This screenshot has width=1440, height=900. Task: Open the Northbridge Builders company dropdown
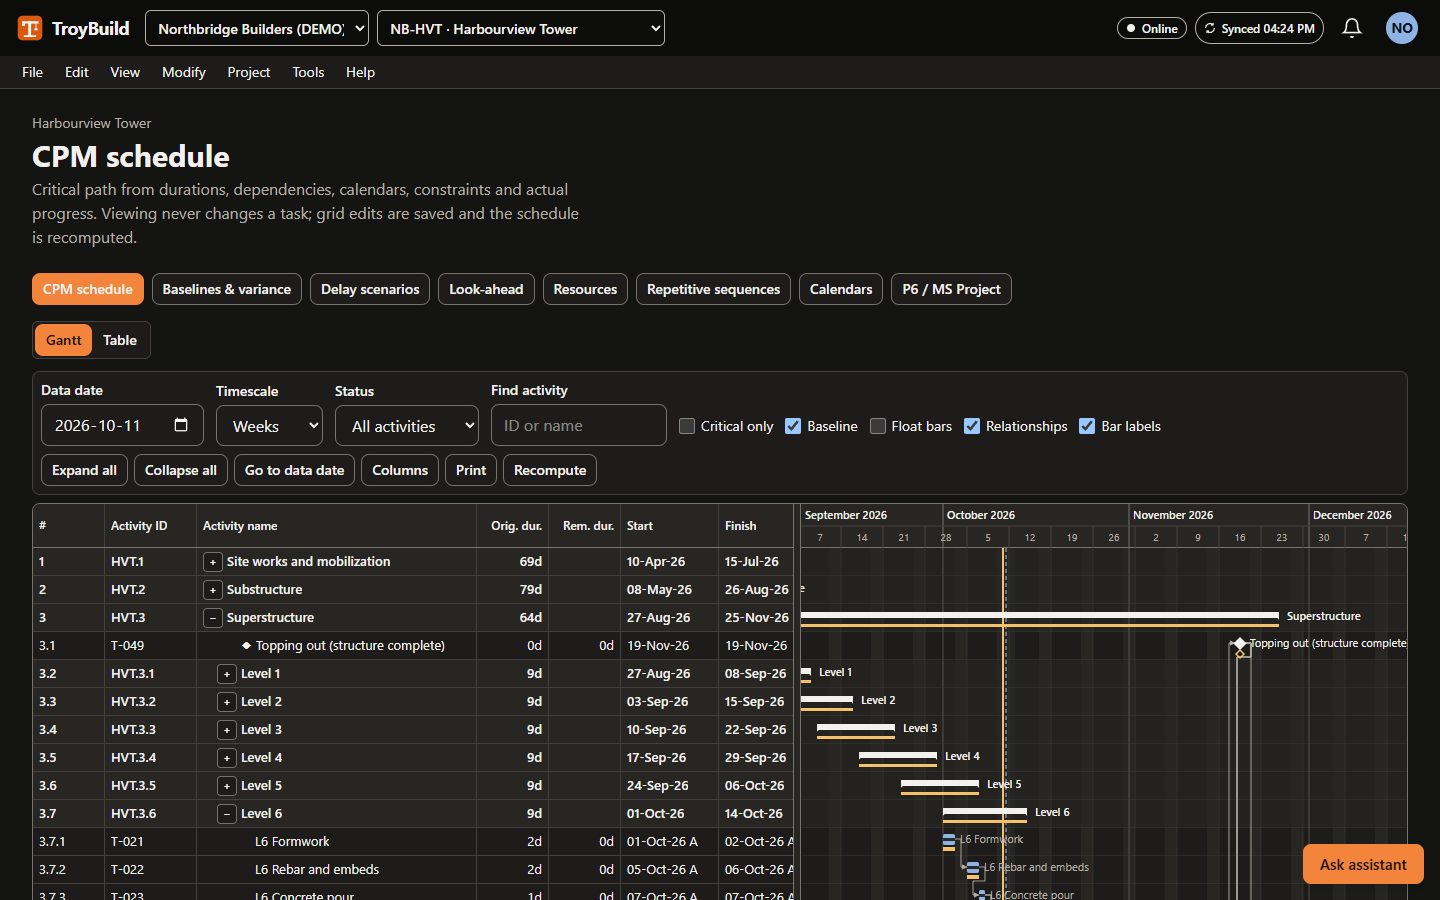(257, 28)
